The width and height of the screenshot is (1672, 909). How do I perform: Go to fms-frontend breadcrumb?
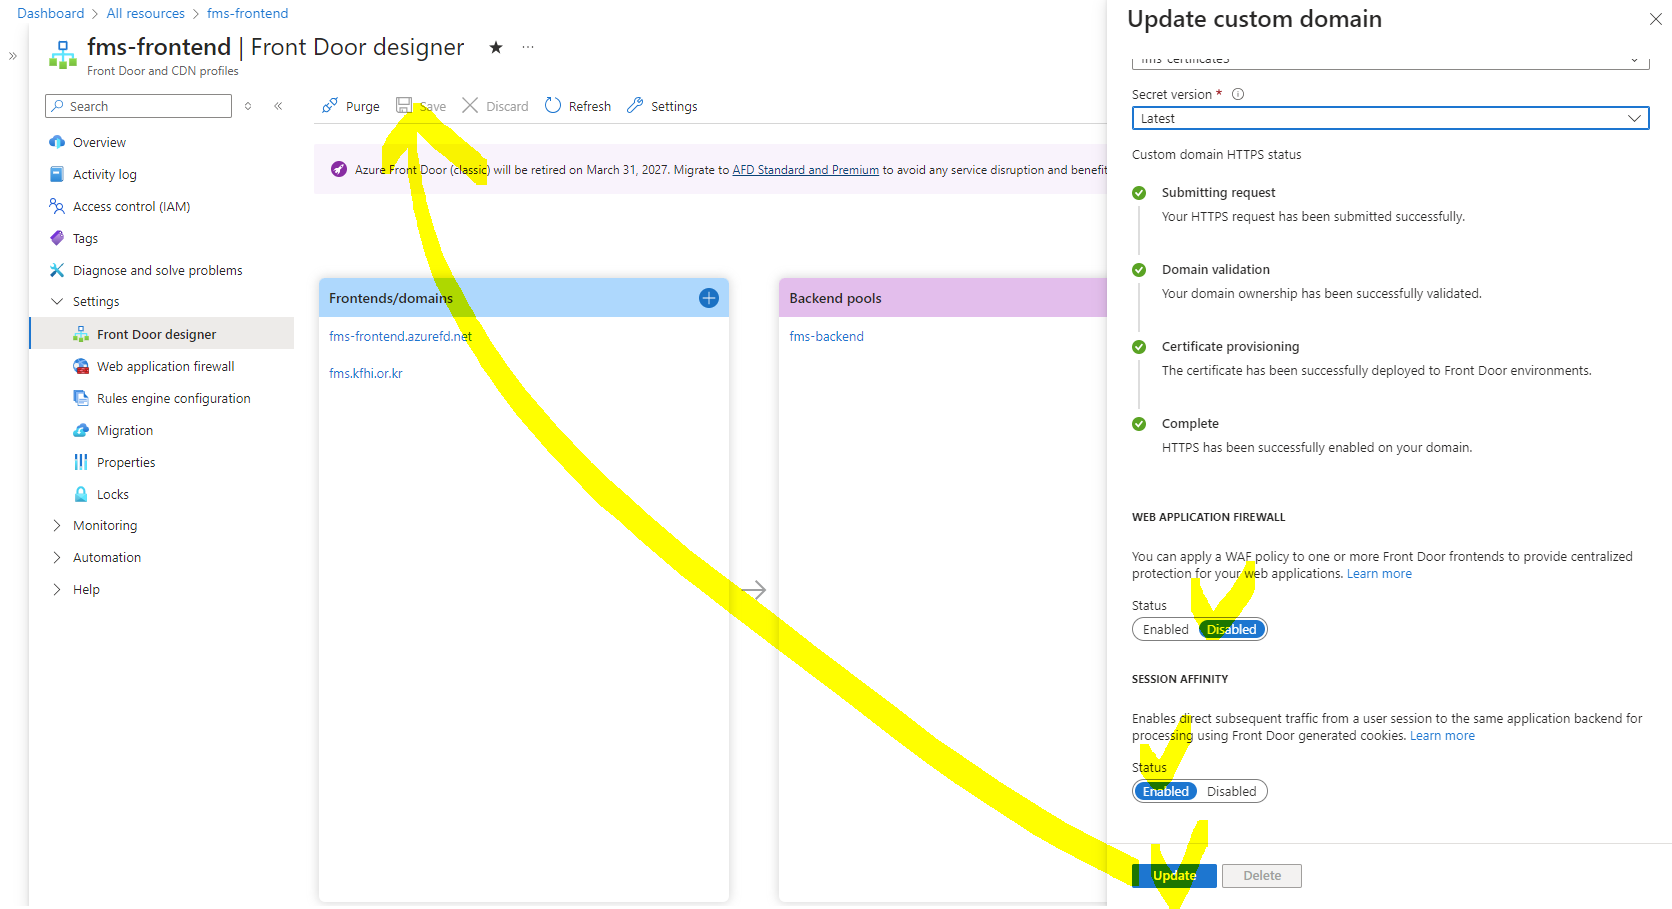click(x=247, y=13)
